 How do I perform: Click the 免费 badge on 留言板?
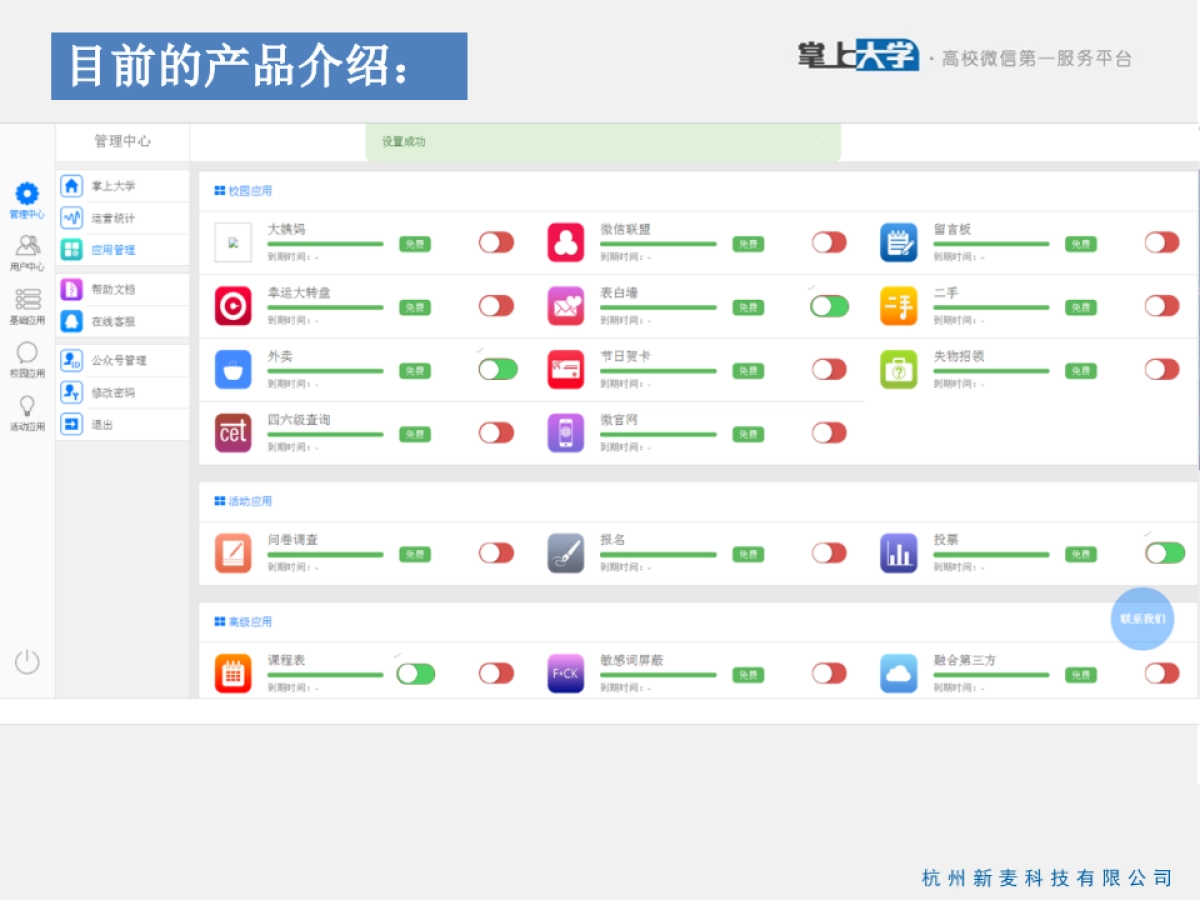point(1080,243)
